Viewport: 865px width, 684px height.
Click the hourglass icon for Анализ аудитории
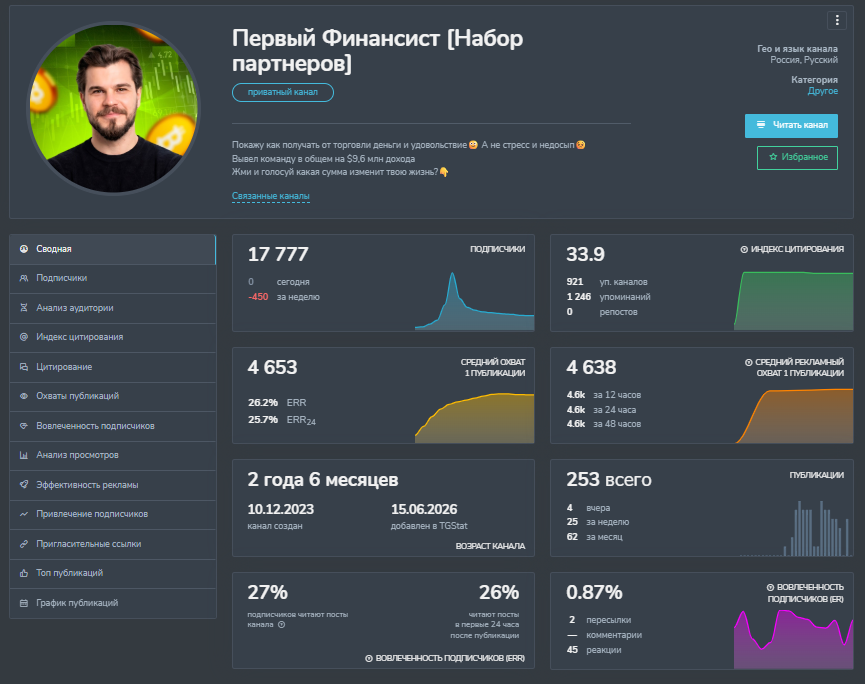point(24,308)
